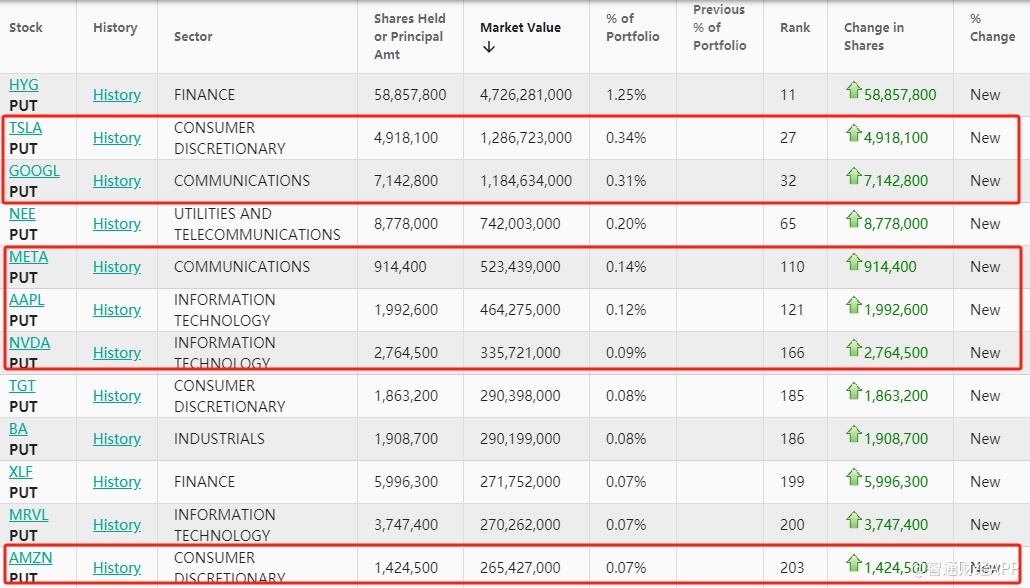Sort by Rank column header
The image size is (1030, 588).
point(795,28)
